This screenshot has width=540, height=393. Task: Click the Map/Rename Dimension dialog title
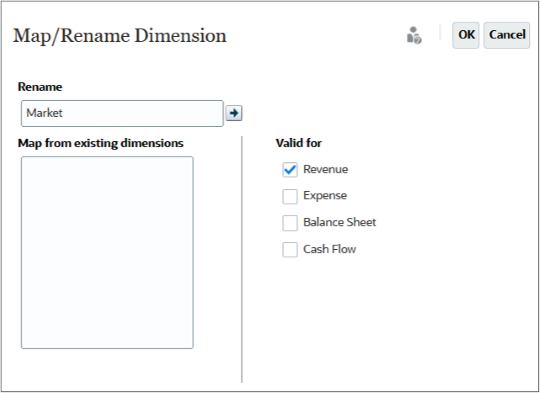[120, 36]
